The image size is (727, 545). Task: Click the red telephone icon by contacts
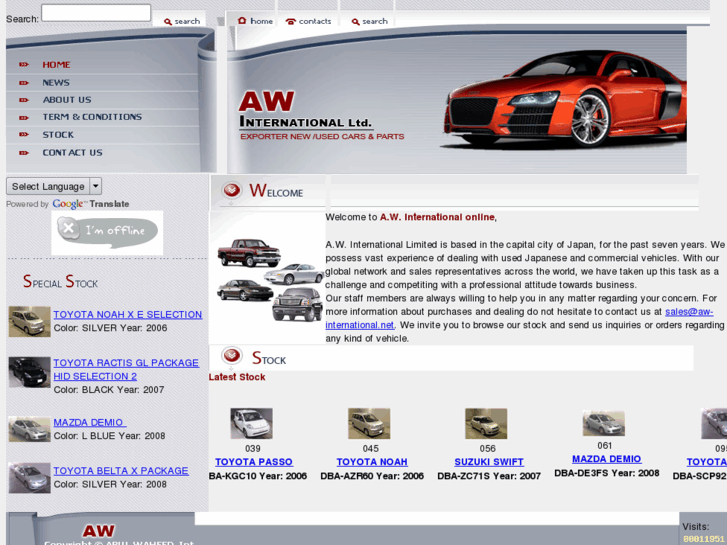291,21
